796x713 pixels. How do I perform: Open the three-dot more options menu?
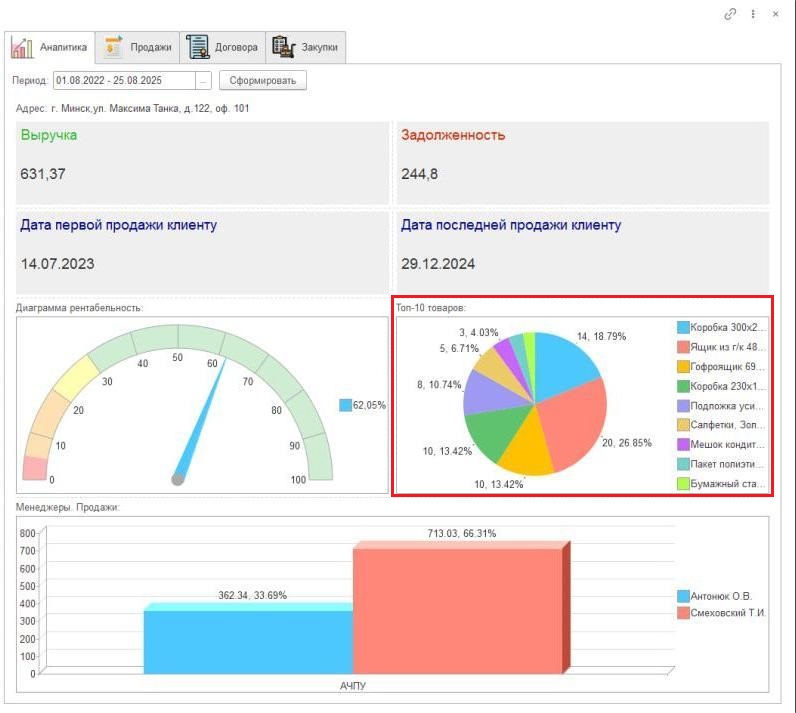tap(753, 14)
